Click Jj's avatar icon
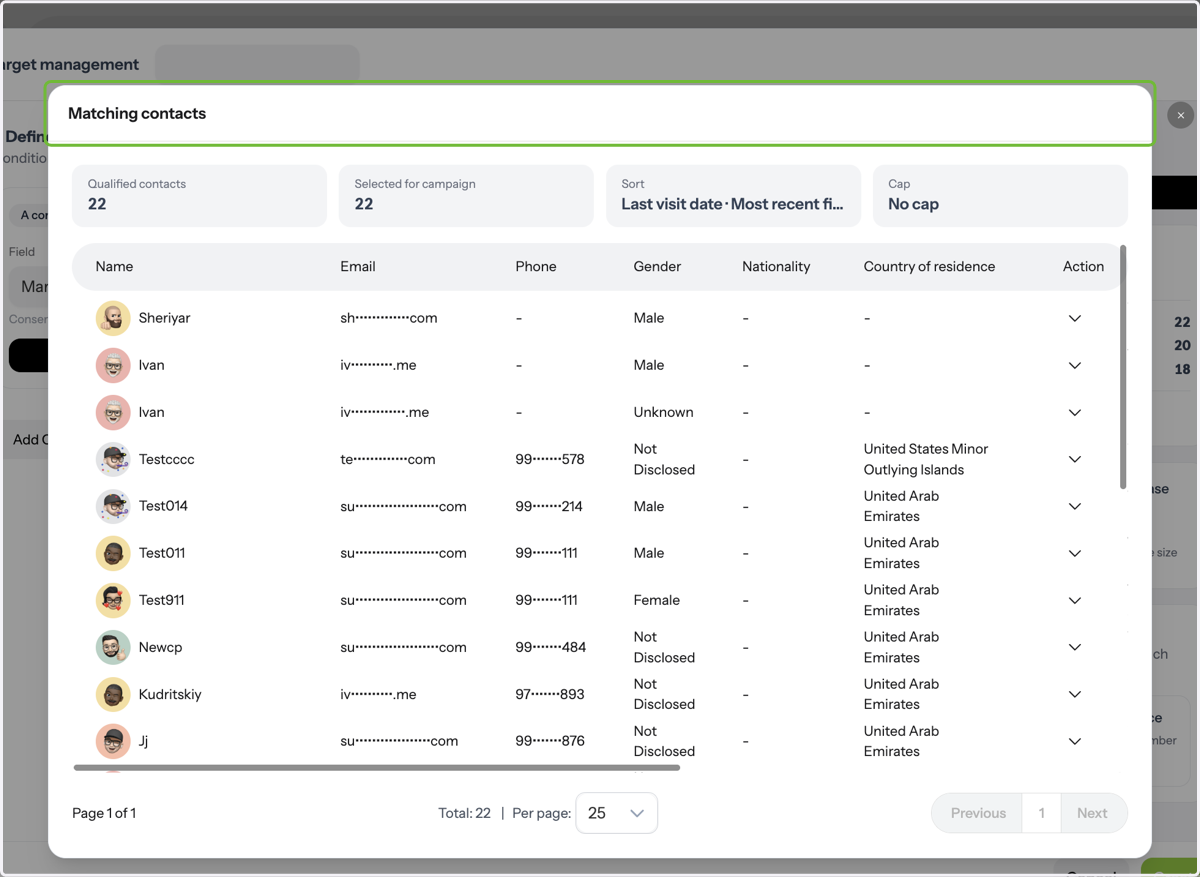 pos(113,741)
